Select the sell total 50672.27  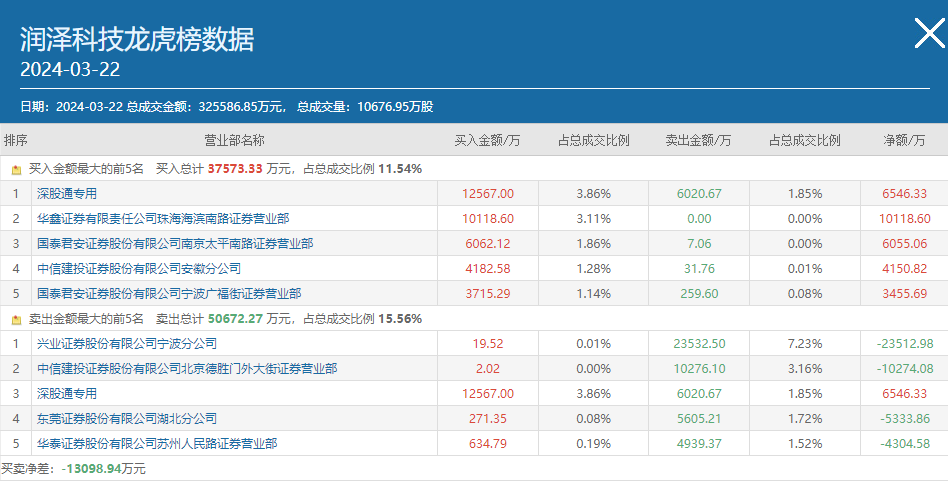coord(235,319)
